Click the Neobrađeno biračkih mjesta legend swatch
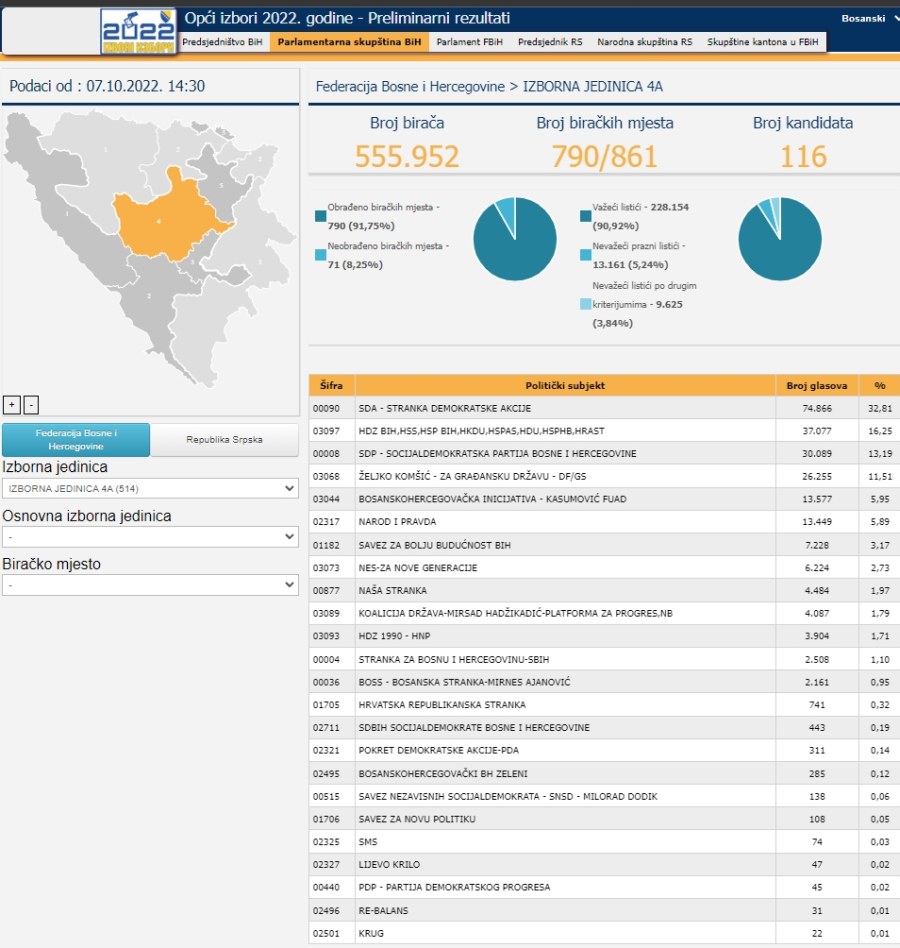 320,255
